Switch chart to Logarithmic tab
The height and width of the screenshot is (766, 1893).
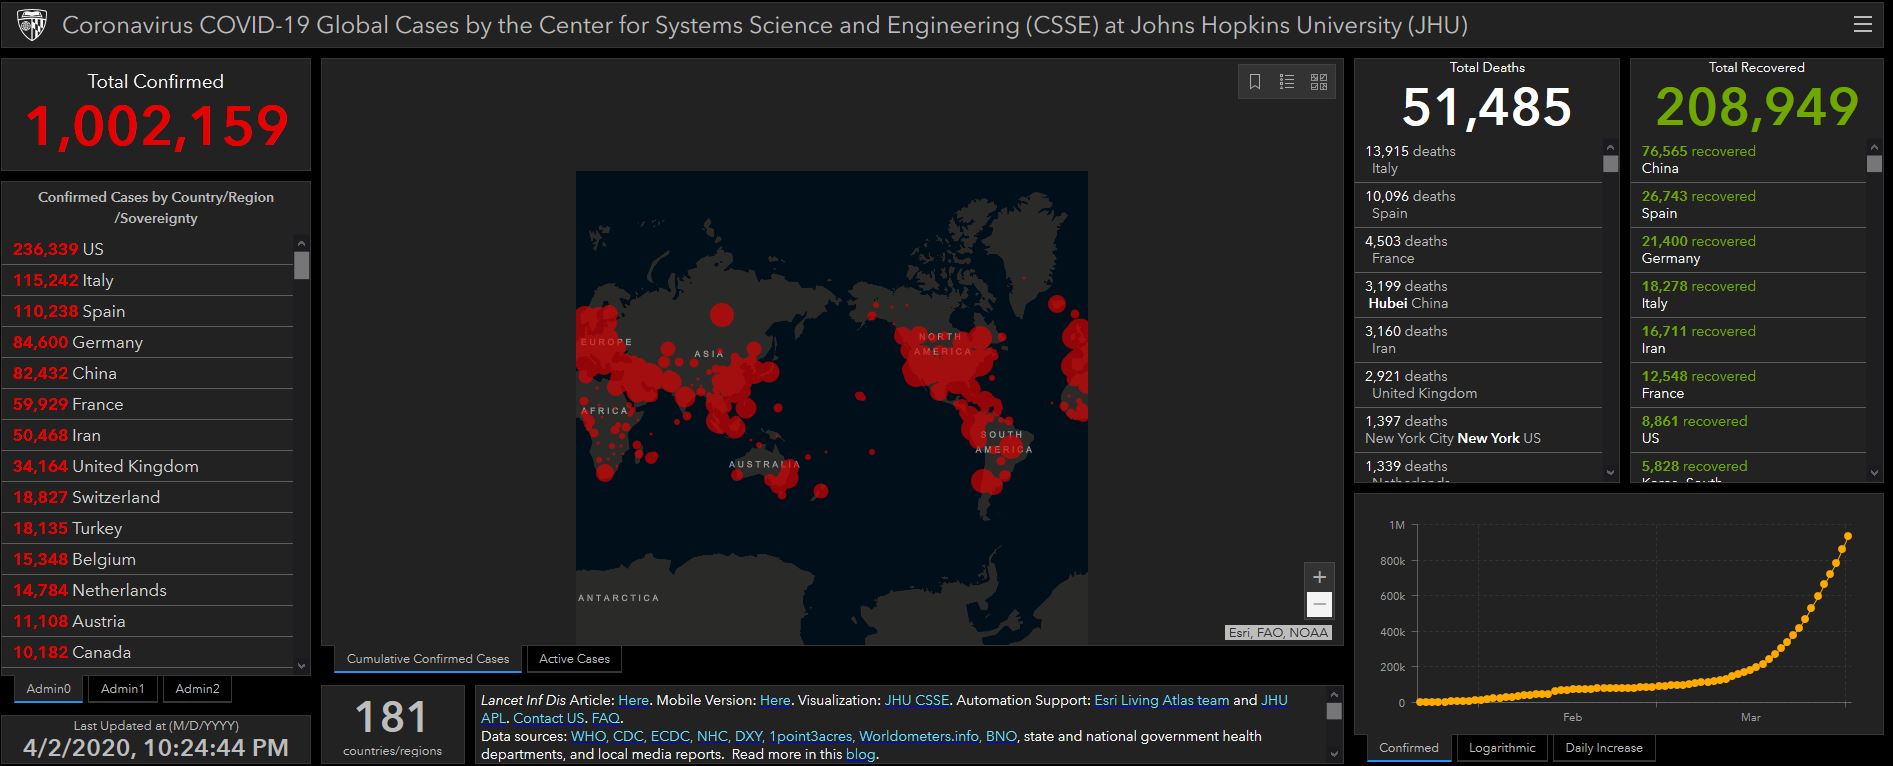coord(1502,748)
